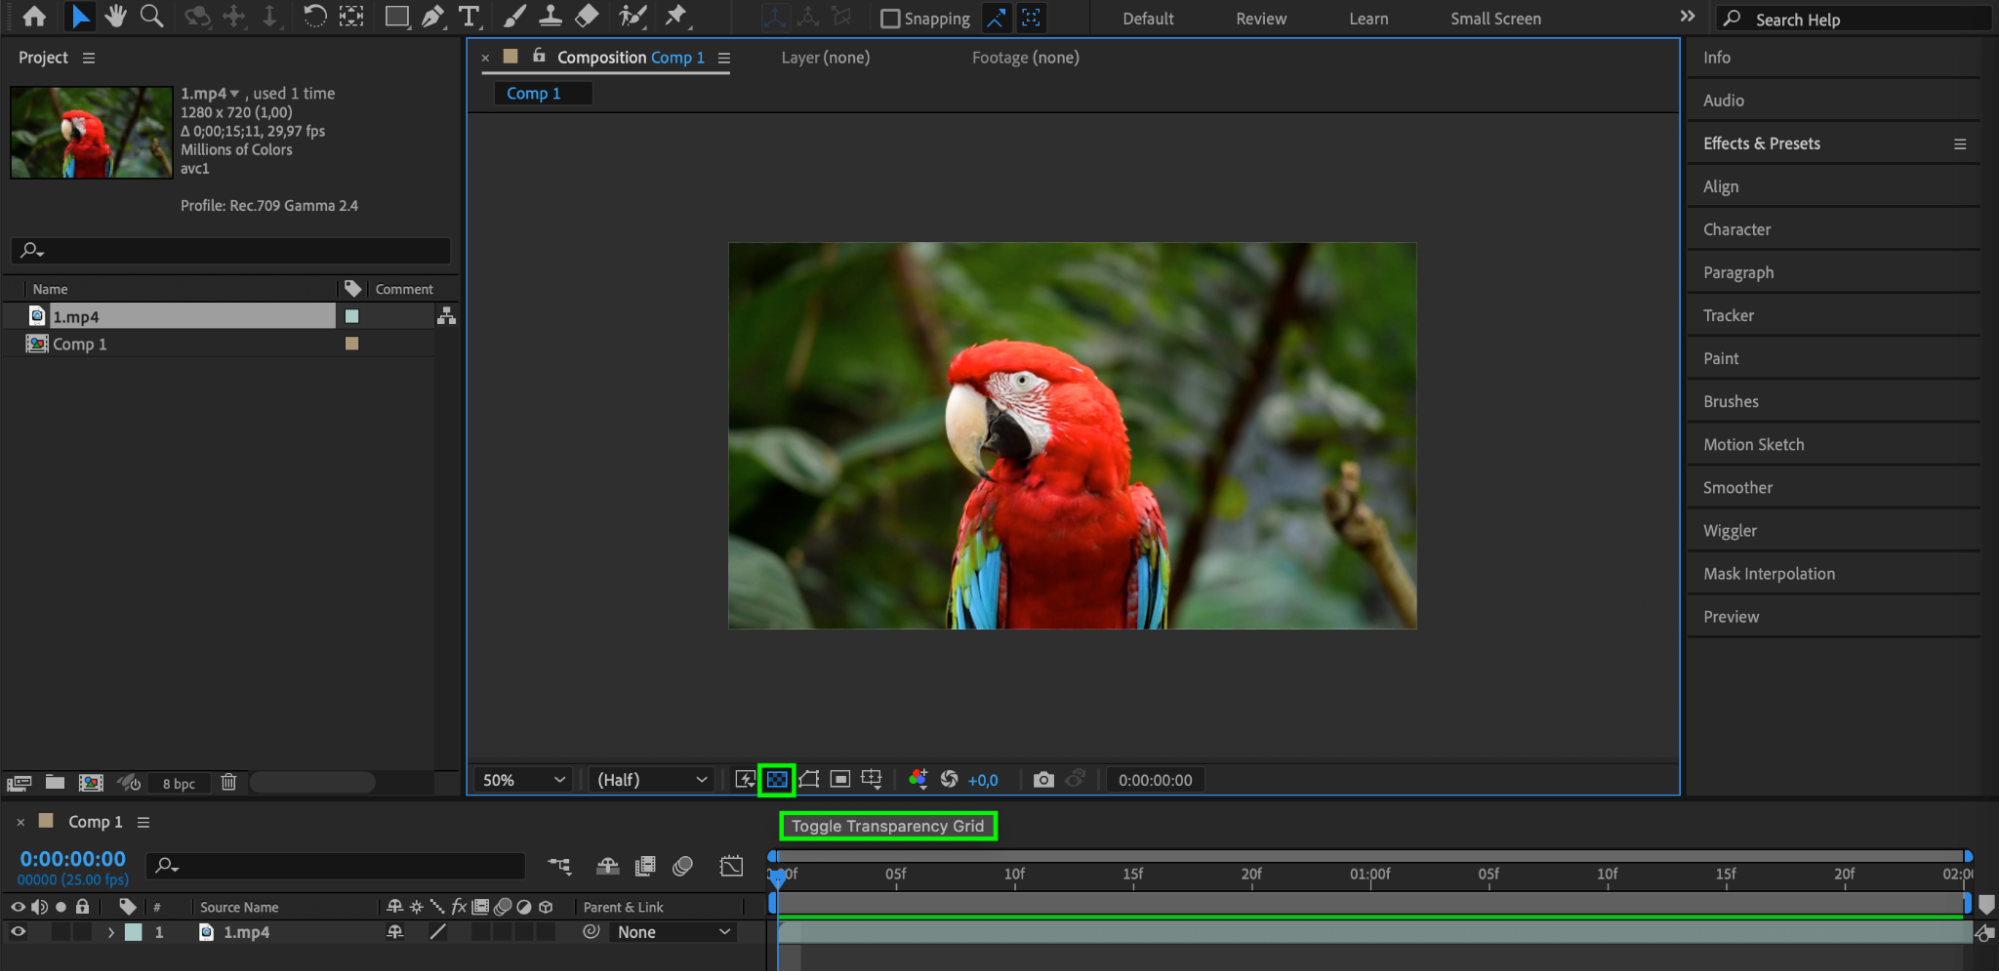Select the Type tool
The image size is (1999, 972).
pyautogui.click(x=468, y=16)
